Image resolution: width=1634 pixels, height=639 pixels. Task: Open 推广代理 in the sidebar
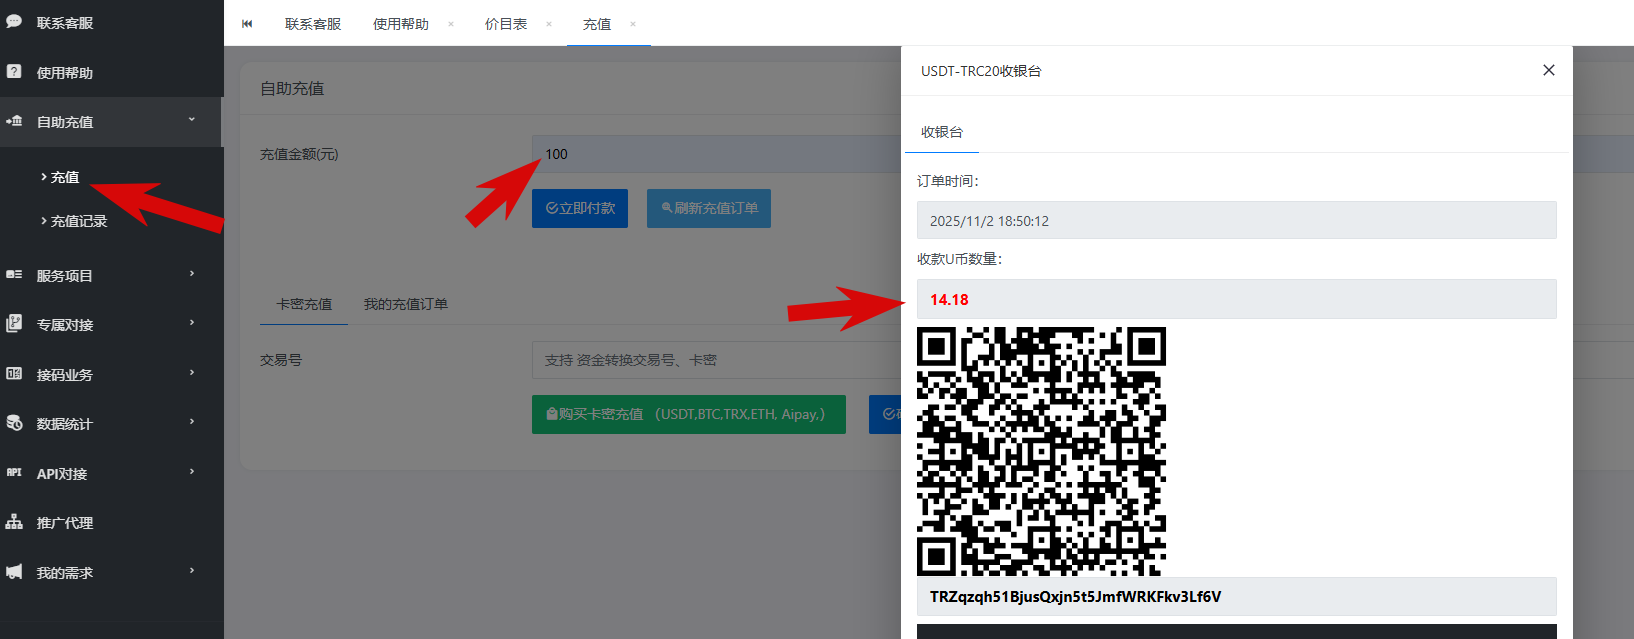point(65,523)
